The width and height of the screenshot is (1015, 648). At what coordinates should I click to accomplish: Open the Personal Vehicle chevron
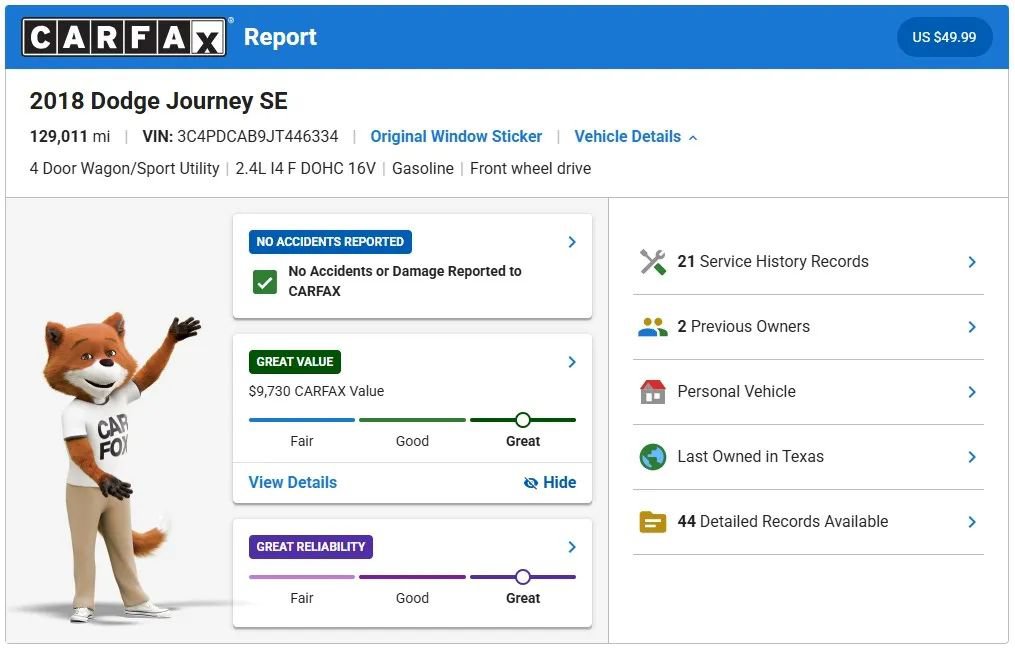(972, 392)
